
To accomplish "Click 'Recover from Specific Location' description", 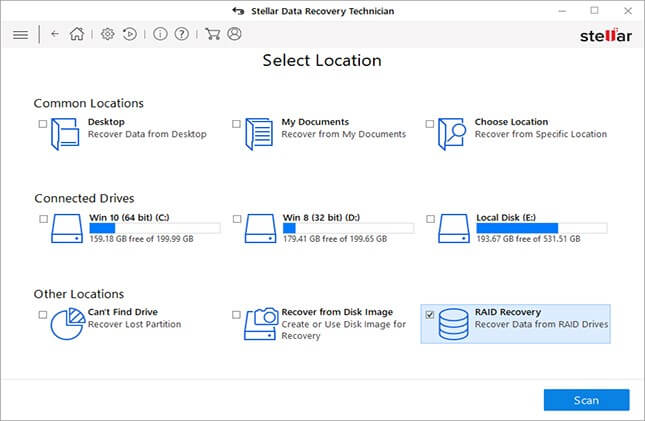I will coord(541,134).
